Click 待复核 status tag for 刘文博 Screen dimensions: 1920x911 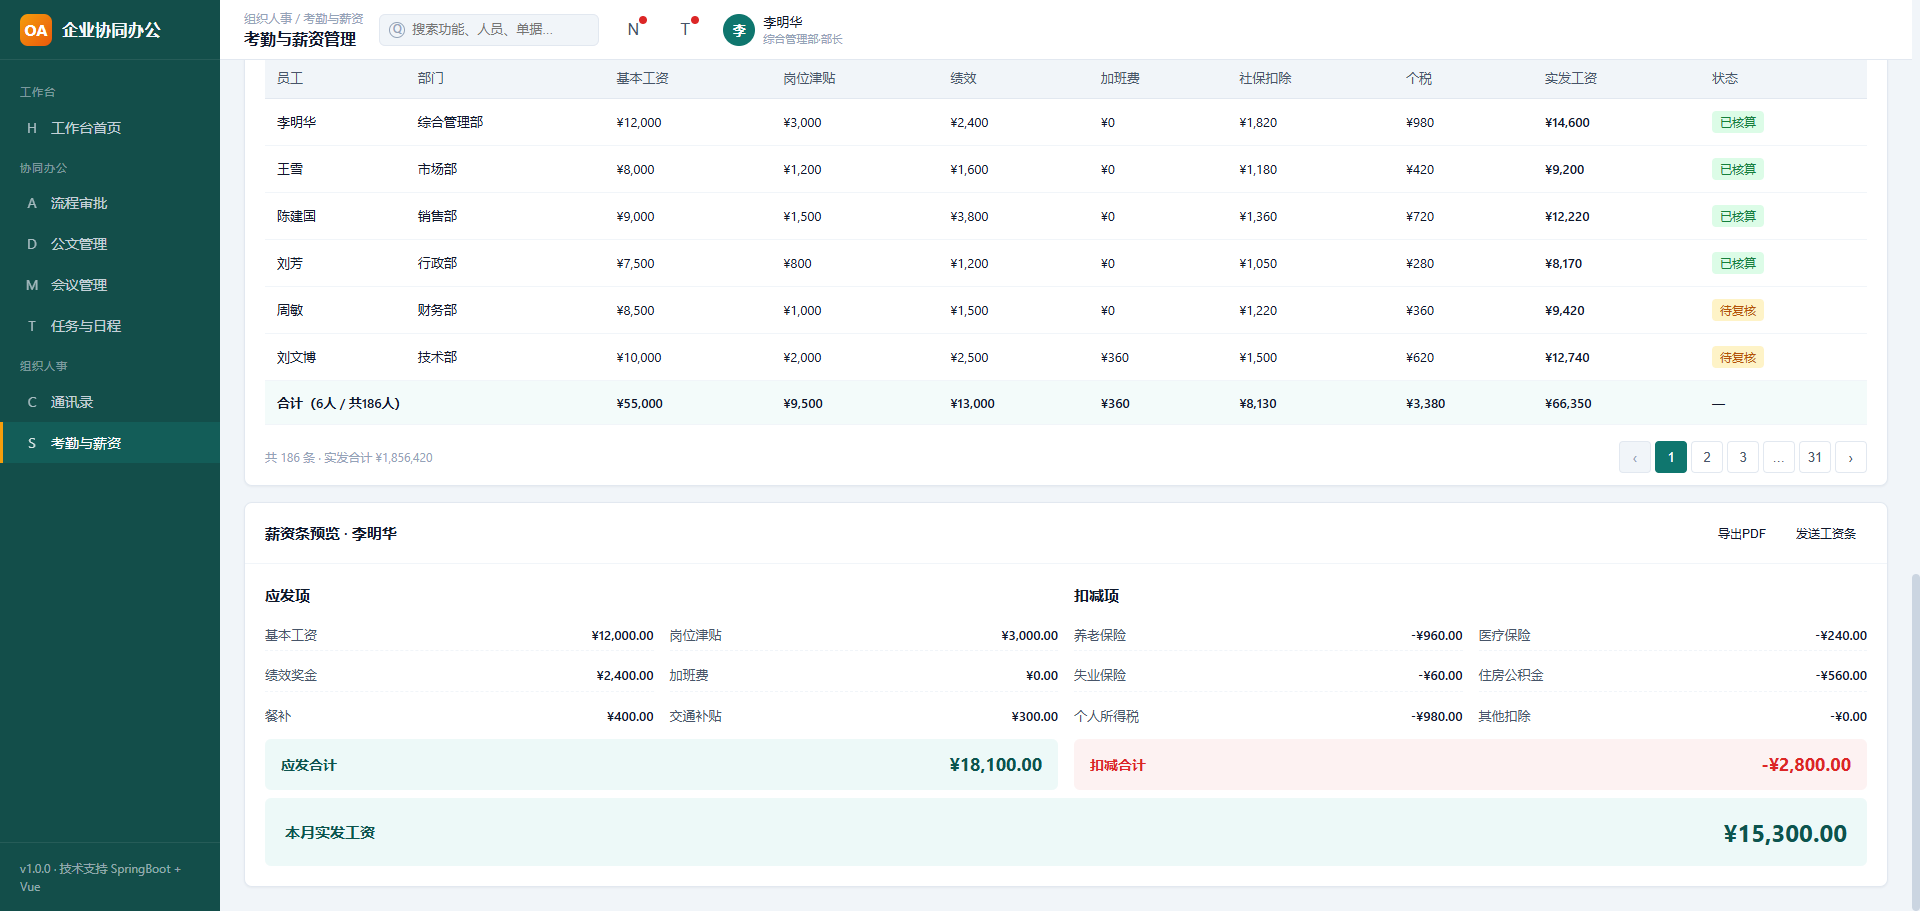[1738, 357]
